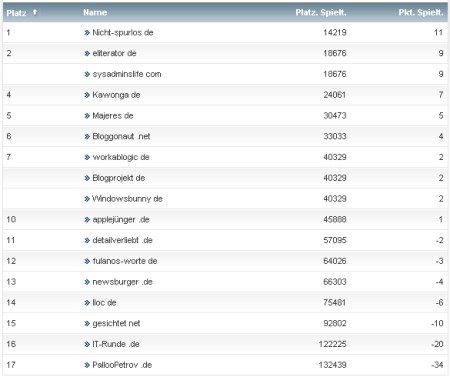Image resolution: width=450 pixels, height=377 pixels.
Task: Select the value 132439 in PallooPetrov row
Action: pos(332,365)
